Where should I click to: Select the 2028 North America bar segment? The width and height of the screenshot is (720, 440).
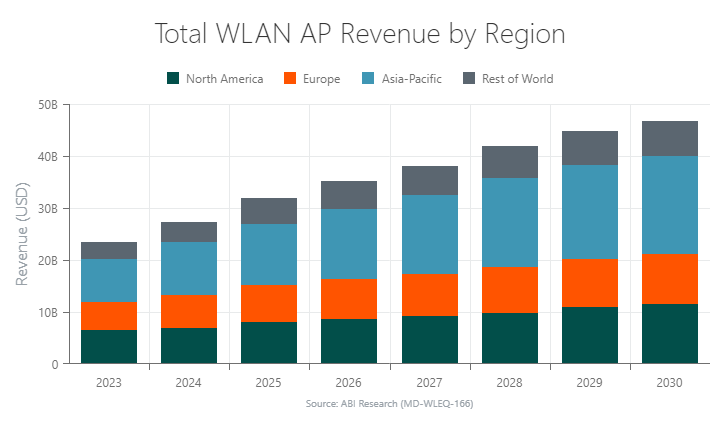510,338
